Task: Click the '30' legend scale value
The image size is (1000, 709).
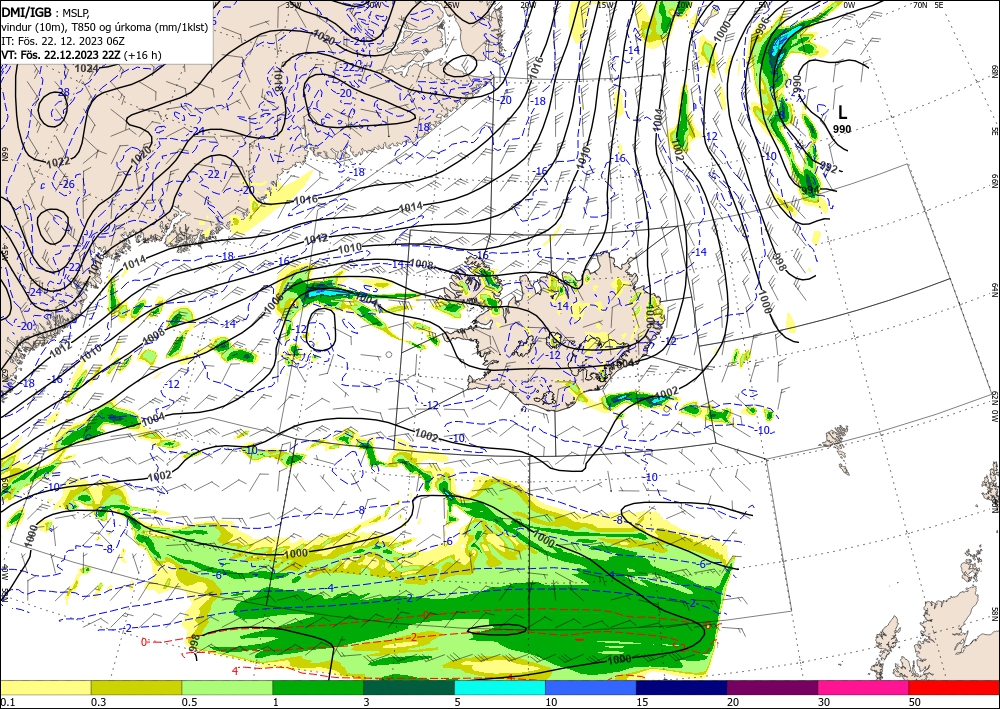Action: click(824, 702)
